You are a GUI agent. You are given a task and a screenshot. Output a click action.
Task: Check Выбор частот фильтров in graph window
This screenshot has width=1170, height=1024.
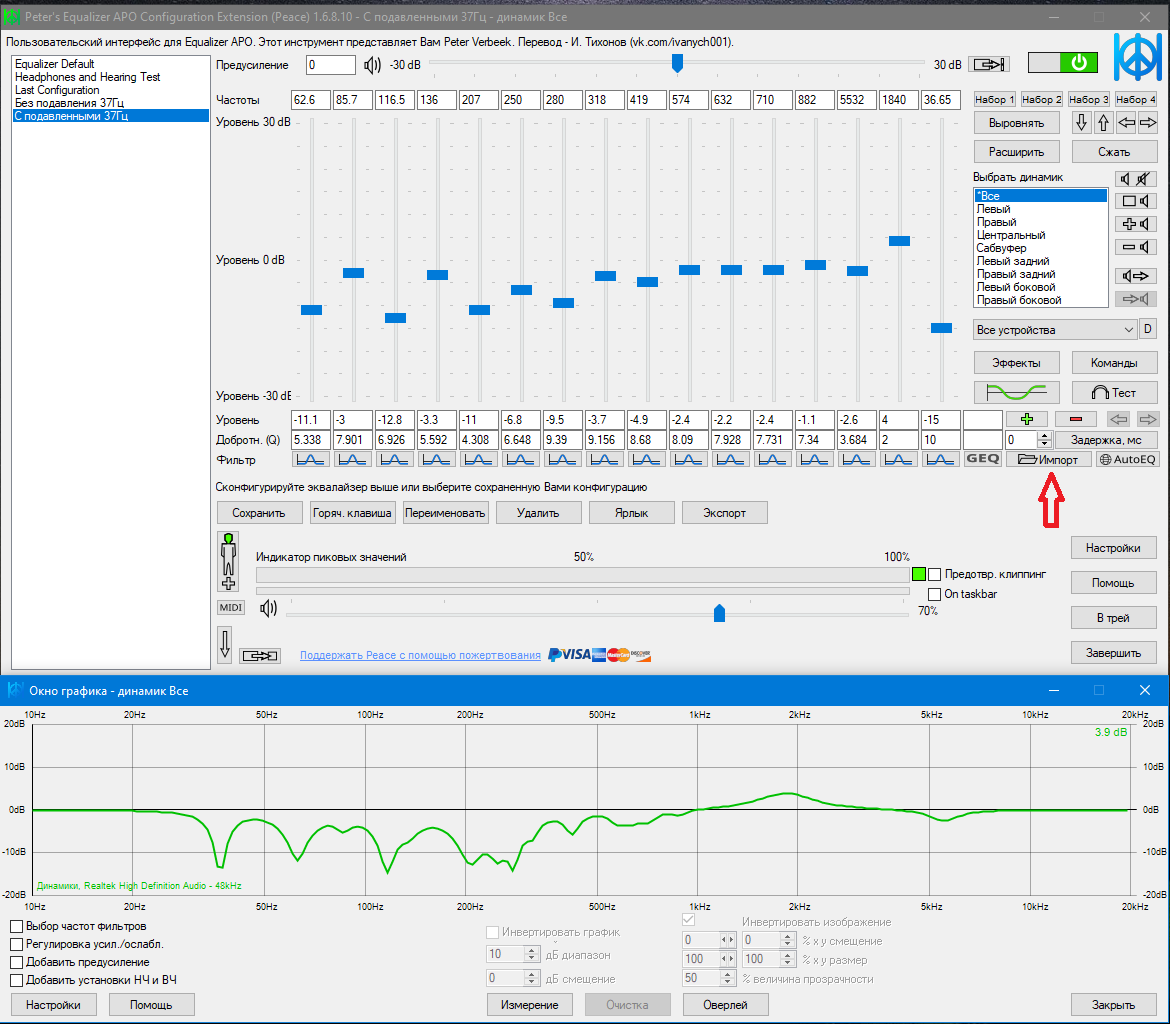[17, 927]
